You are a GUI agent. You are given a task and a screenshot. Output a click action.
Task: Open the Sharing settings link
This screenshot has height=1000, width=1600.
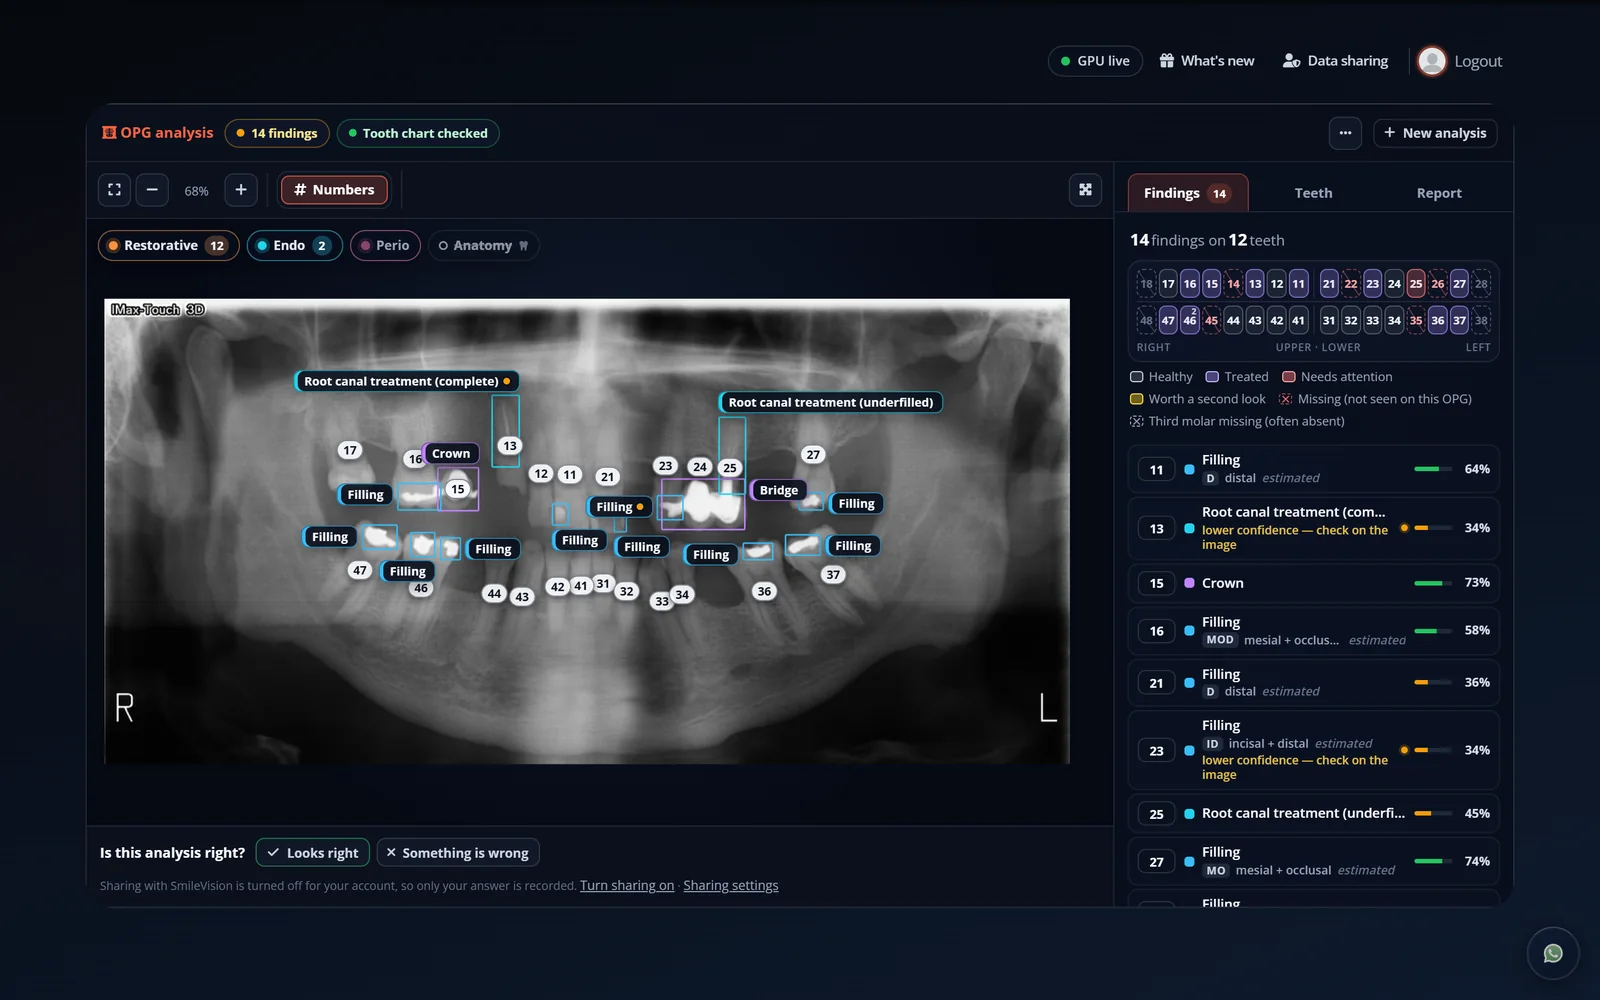click(731, 886)
